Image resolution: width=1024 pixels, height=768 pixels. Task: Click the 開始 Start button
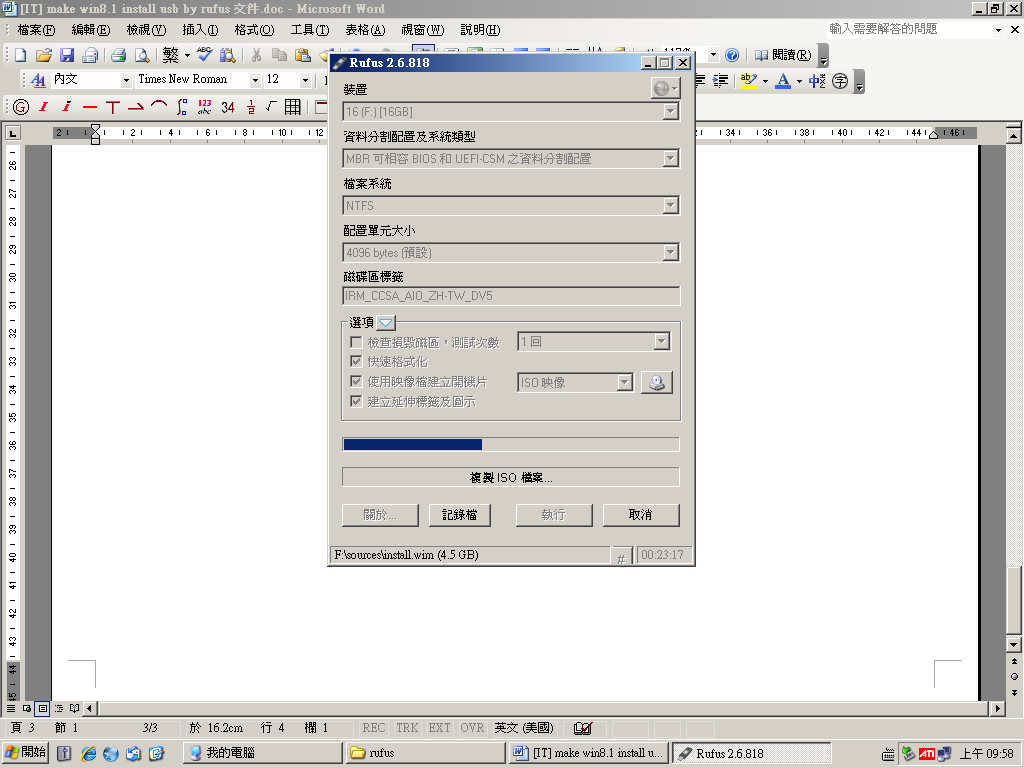tap(25, 752)
